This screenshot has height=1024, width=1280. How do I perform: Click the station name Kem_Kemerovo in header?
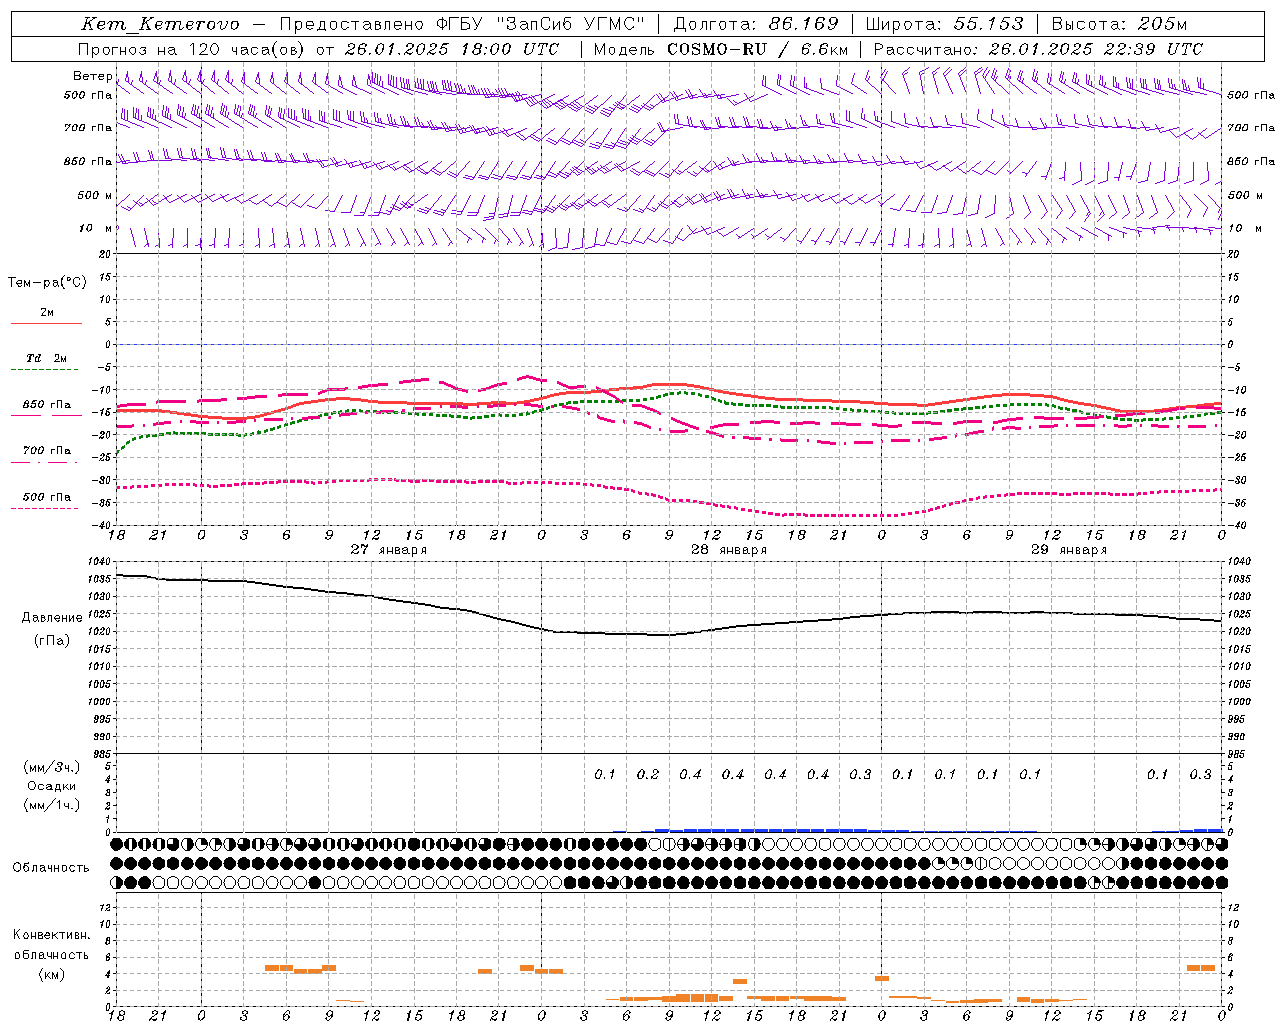pyautogui.click(x=160, y=24)
